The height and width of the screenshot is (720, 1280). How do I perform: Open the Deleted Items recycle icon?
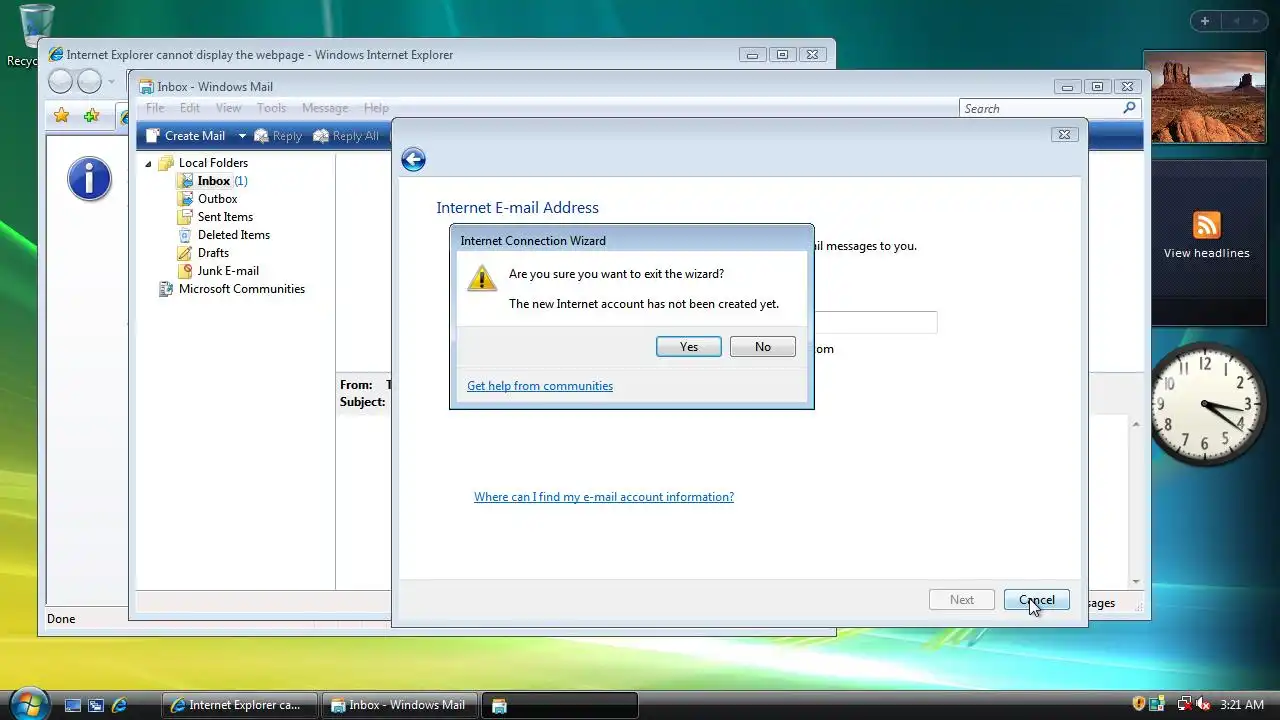pyautogui.click(x=185, y=235)
